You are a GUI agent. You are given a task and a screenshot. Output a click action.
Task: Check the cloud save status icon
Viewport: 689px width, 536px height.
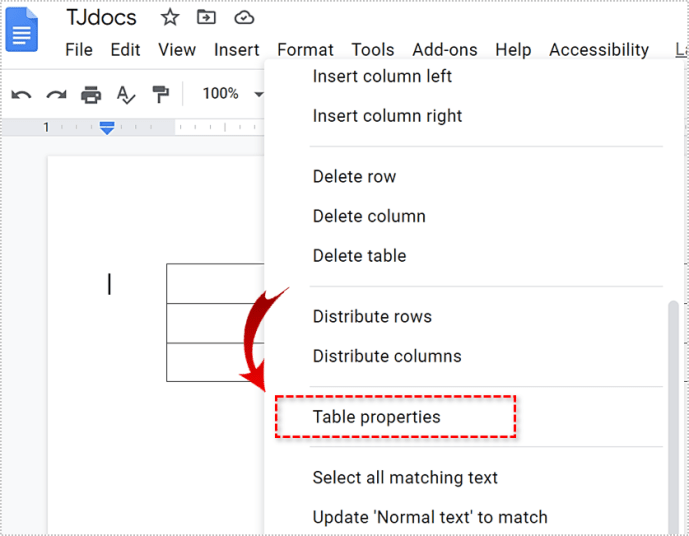click(244, 18)
